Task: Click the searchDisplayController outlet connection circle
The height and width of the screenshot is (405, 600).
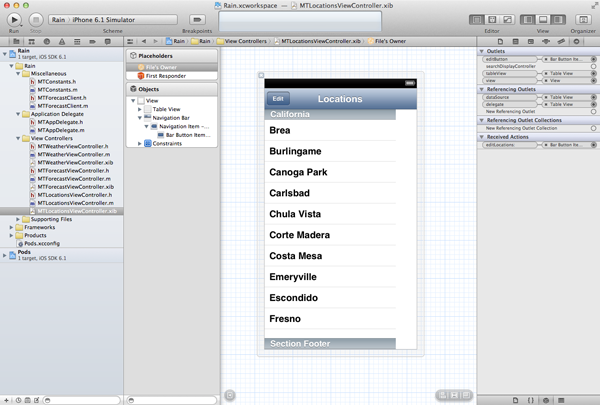Action: (x=593, y=66)
